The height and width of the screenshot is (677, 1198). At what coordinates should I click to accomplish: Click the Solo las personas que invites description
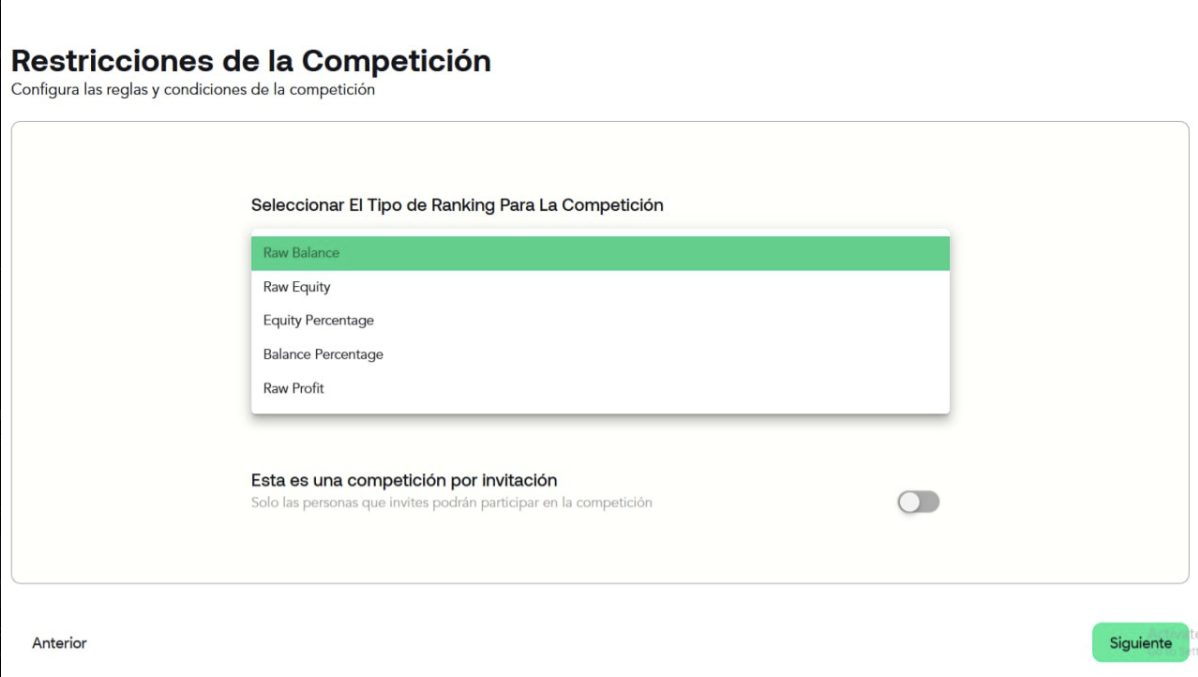[x=451, y=503]
